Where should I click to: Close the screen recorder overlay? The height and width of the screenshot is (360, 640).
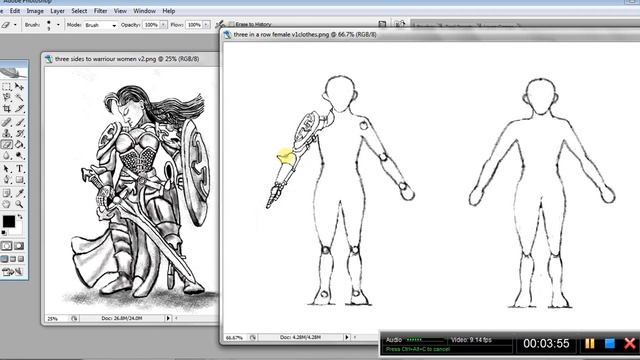(630, 343)
